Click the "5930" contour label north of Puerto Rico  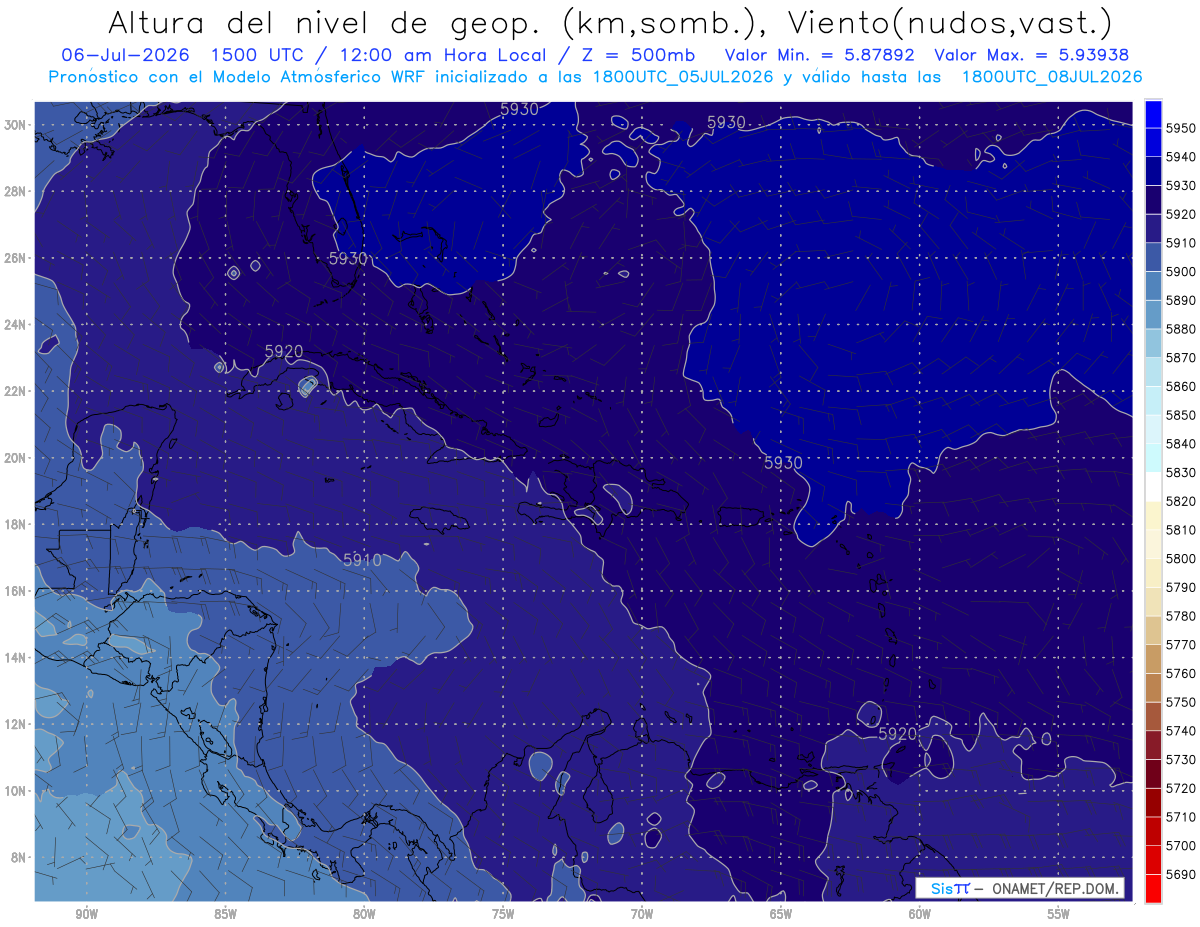[x=783, y=462]
